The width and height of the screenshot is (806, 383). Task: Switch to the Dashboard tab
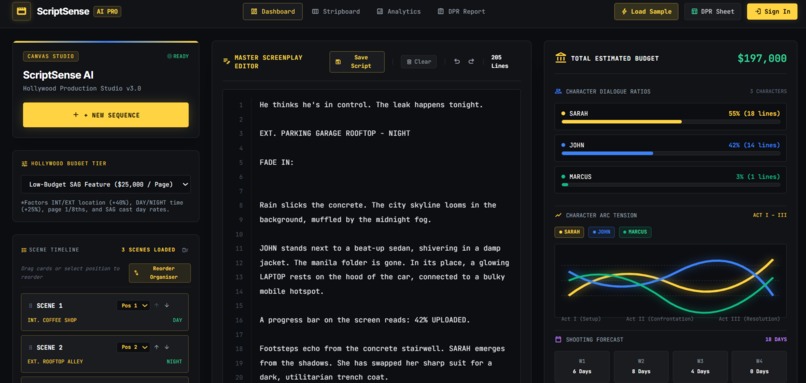(273, 11)
